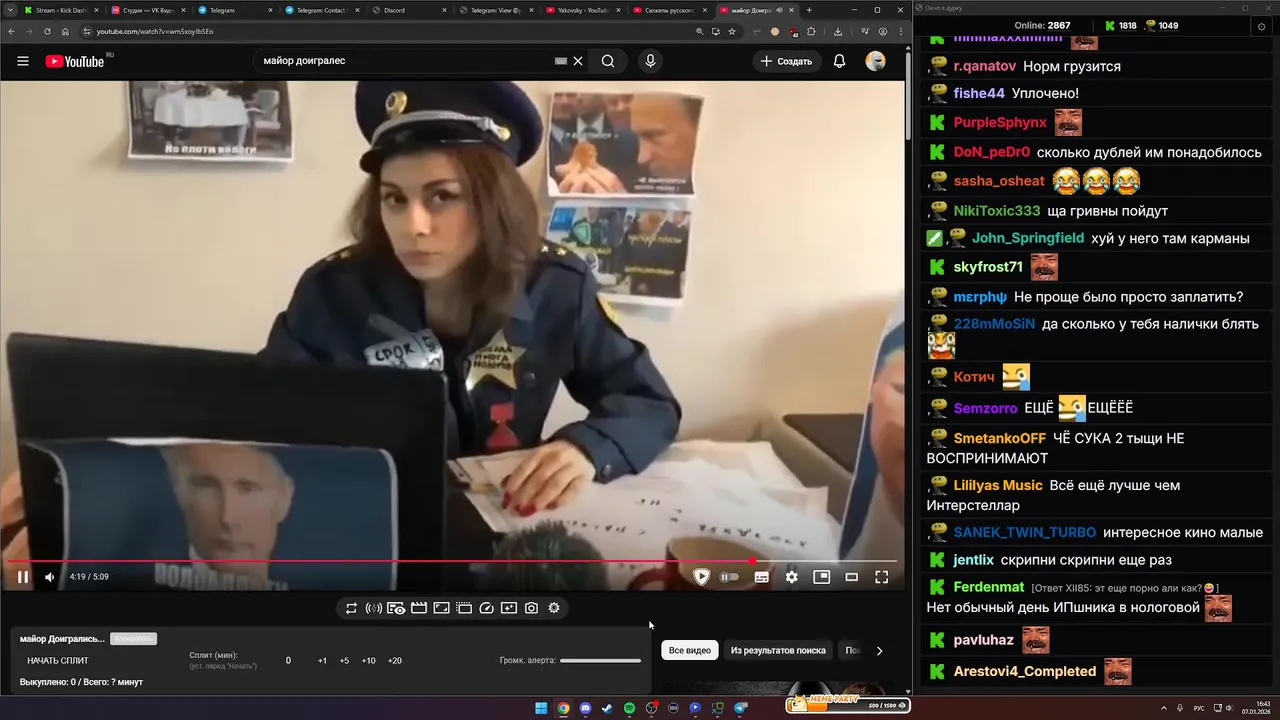Add +5 minutes to split
The height and width of the screenshot is (720, 1280).
(344, 661)
